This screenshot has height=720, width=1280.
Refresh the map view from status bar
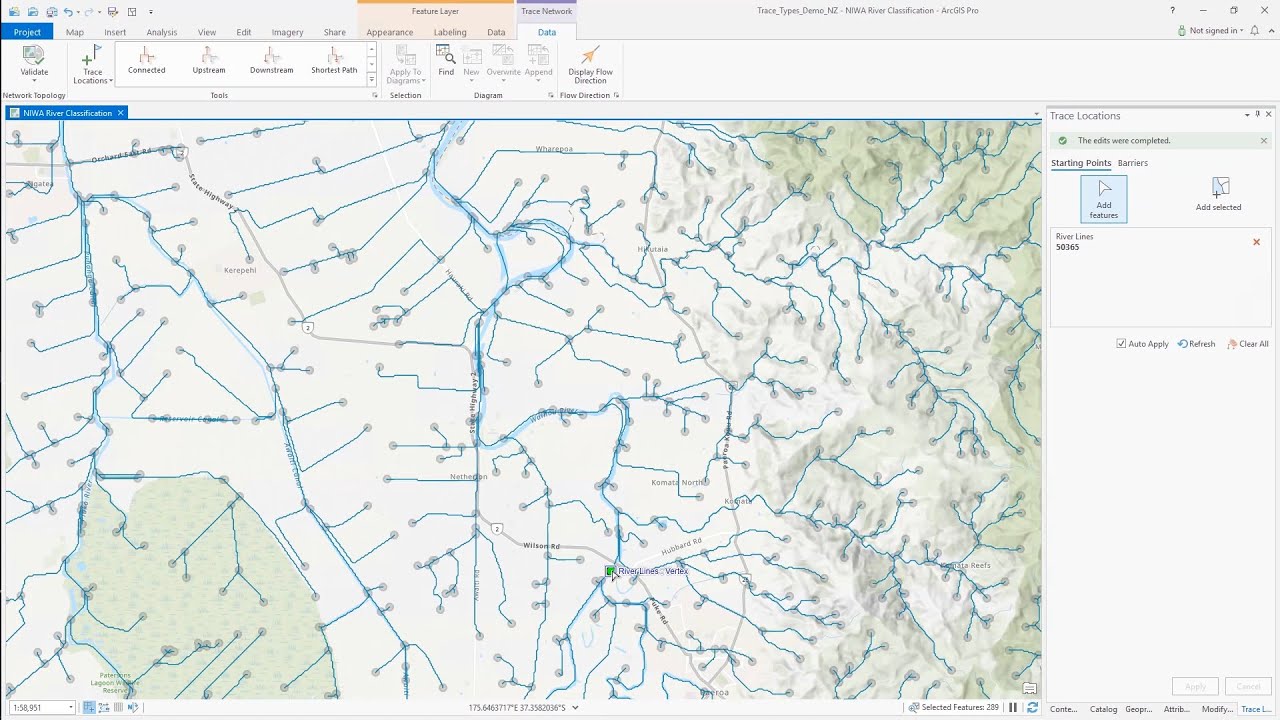[x=1032, y=708]
